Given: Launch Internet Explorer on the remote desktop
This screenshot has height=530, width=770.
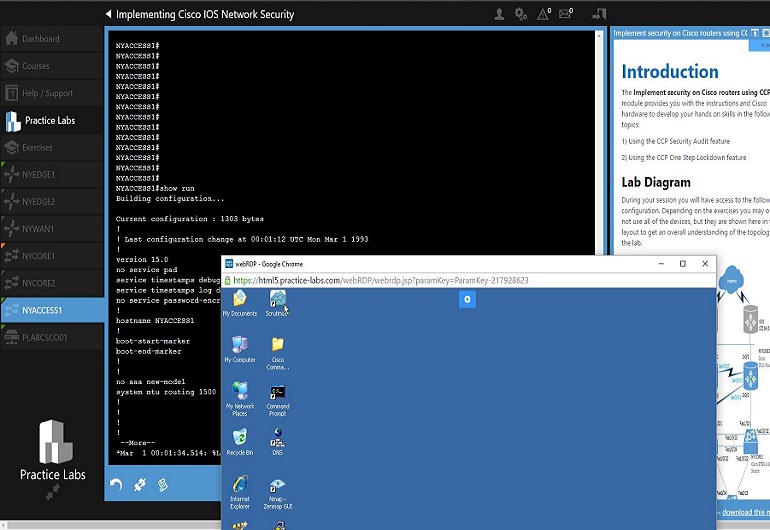Looking at the screenshot, I should pyautogui.click(x=240, y=492).
